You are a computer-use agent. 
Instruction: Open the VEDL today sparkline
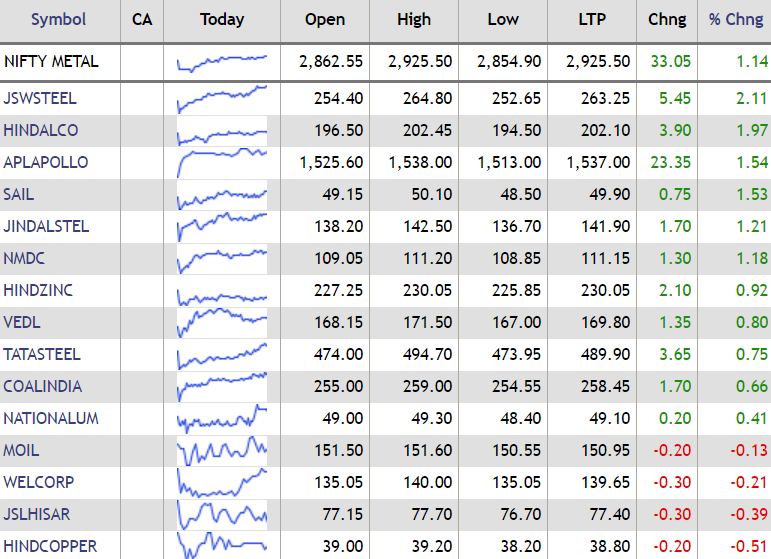pos(222,322)
